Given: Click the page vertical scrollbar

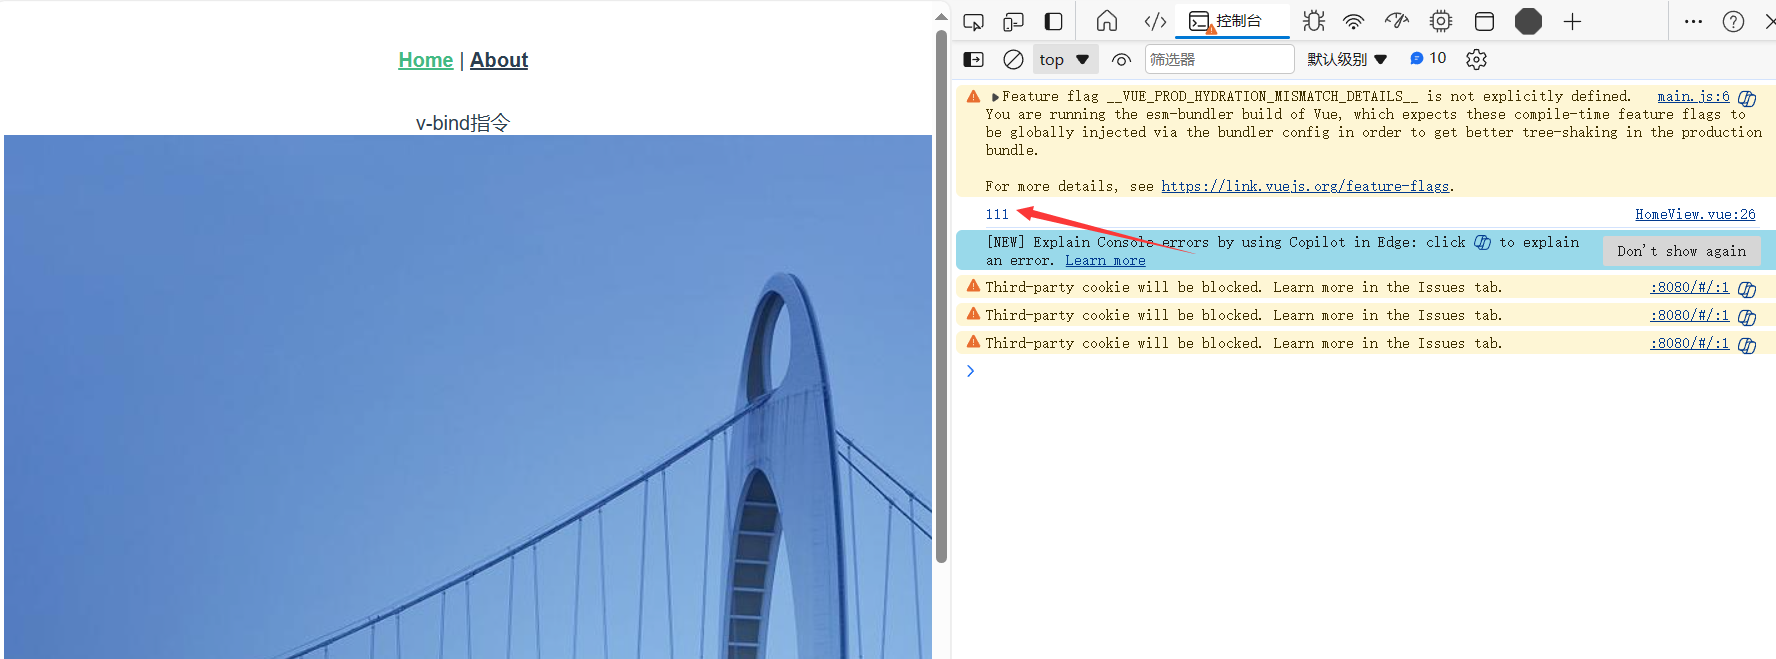Looking at the screenshot, I should tap(941, 296).
